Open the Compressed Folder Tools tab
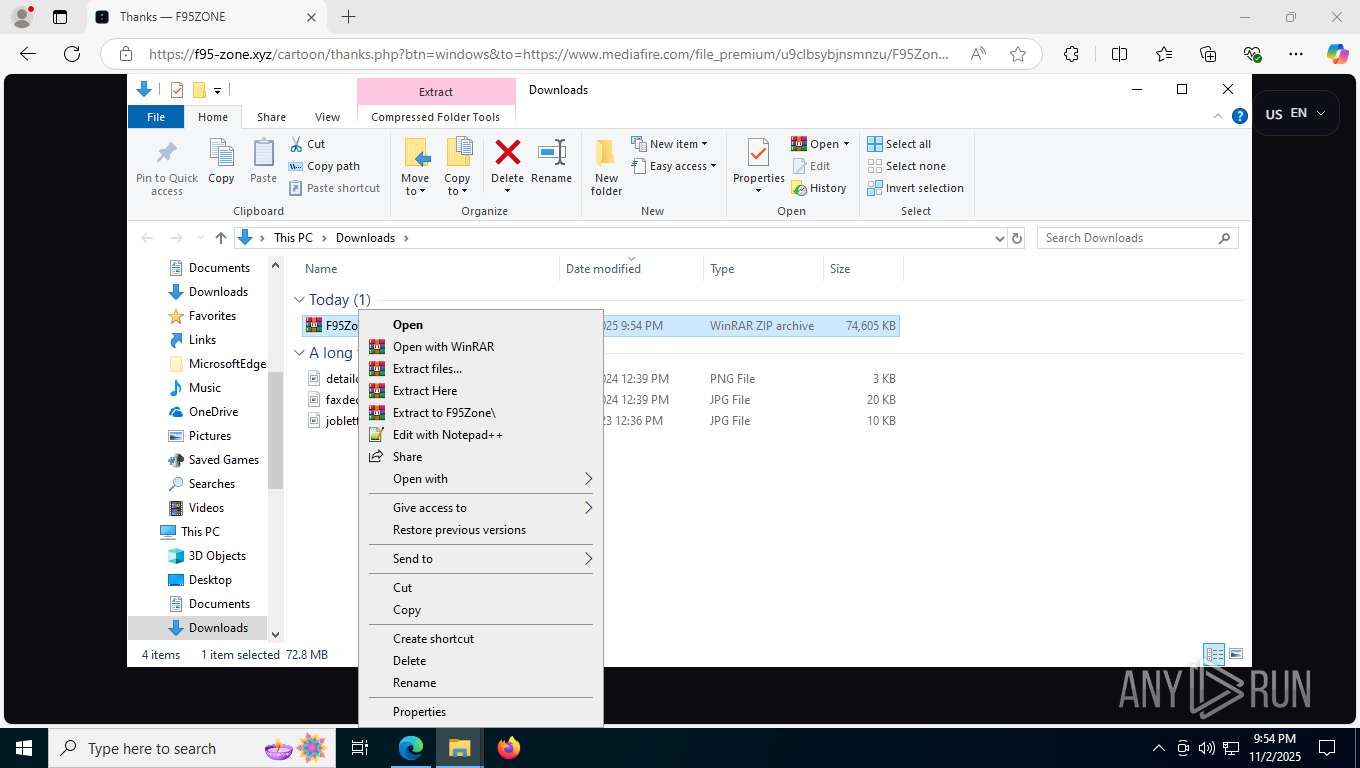 coord(435,117)
